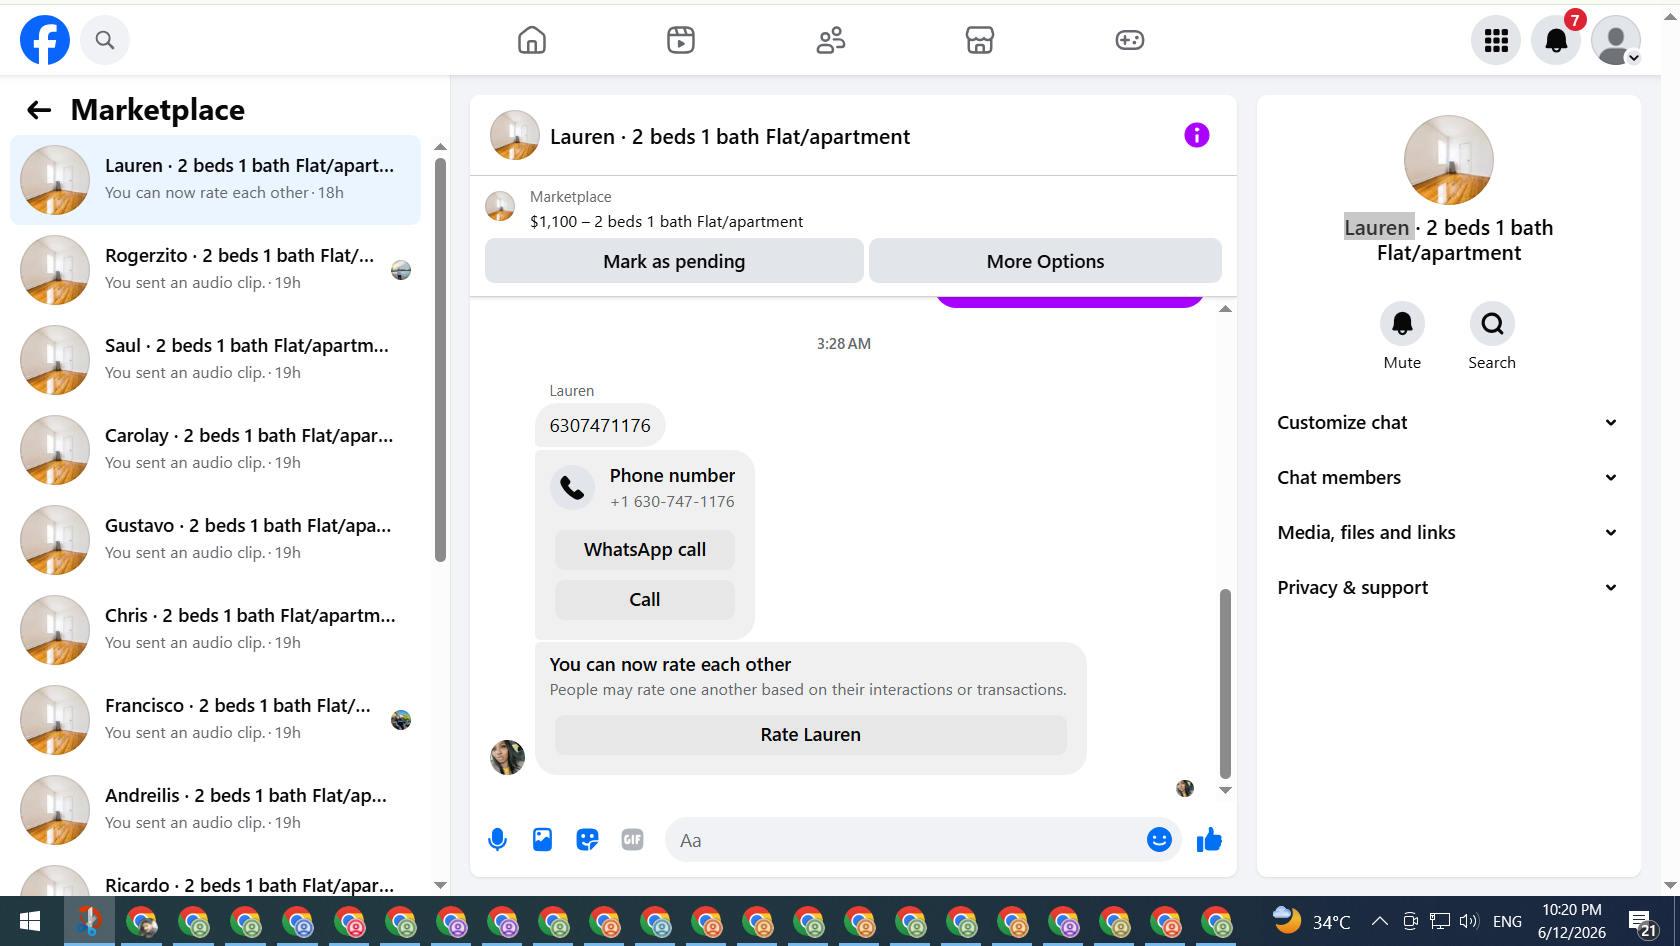
Task: Open the $1,100 listing link
Action: coord(666,221)
